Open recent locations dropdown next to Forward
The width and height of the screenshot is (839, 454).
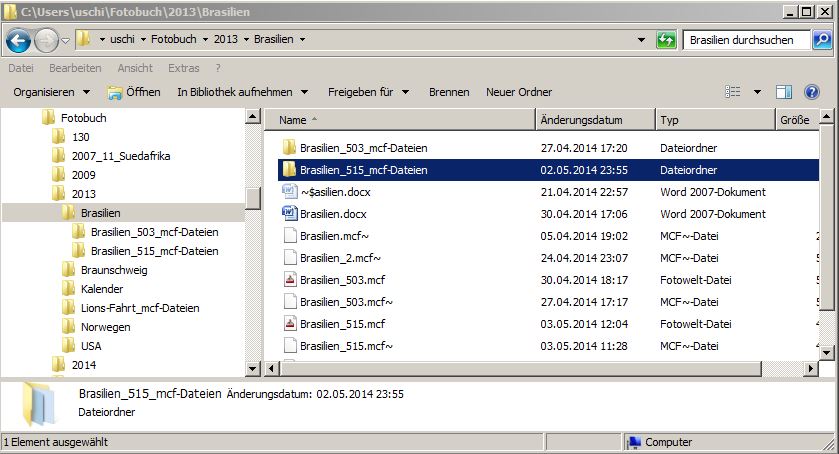(65, 40)
